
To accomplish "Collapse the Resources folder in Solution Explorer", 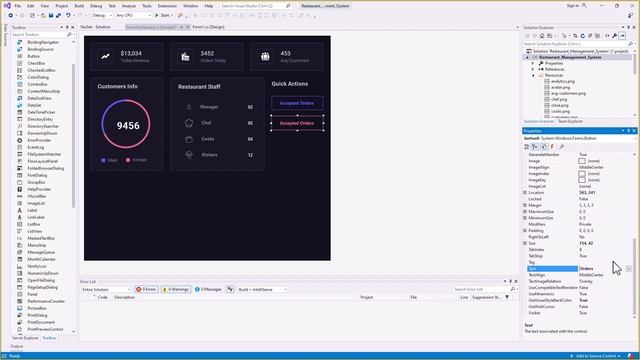I will (x=533, y=76).
